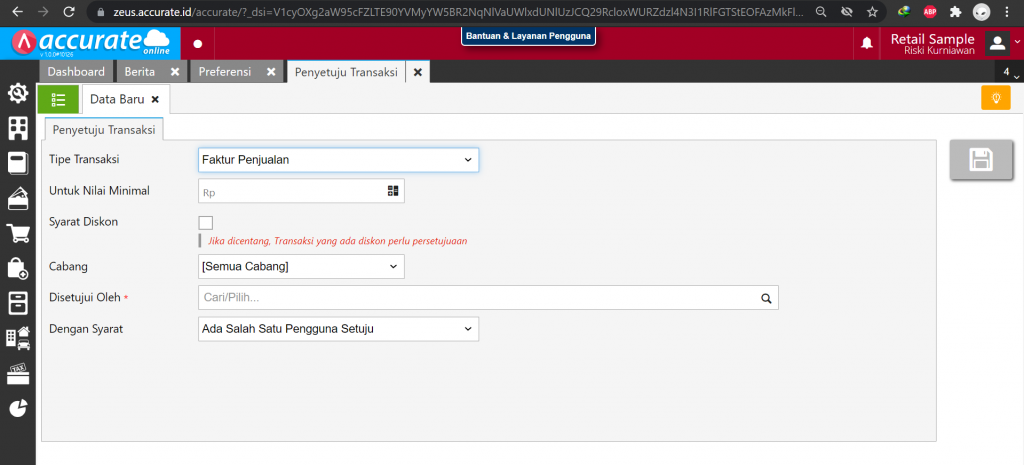Click the green list view button
Viewport: 1024px width, 465px height.
tap(58, 99)
